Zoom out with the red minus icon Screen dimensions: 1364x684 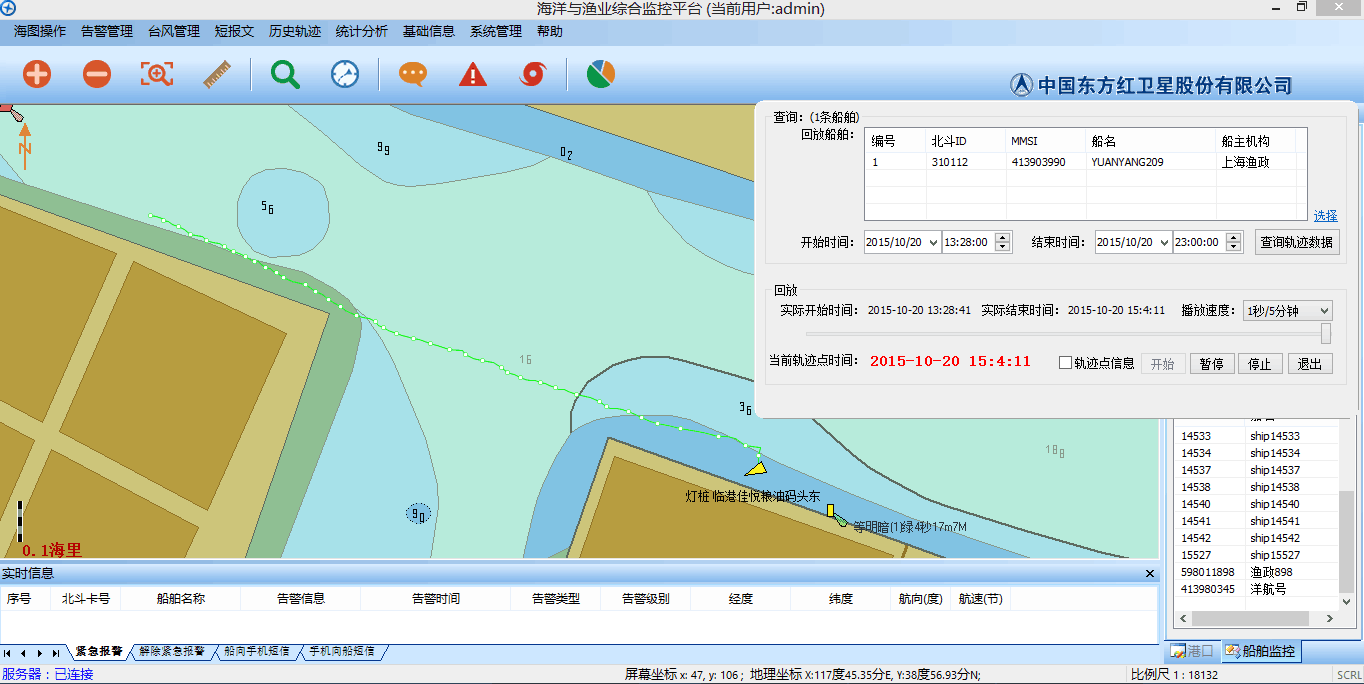(97, 74)
